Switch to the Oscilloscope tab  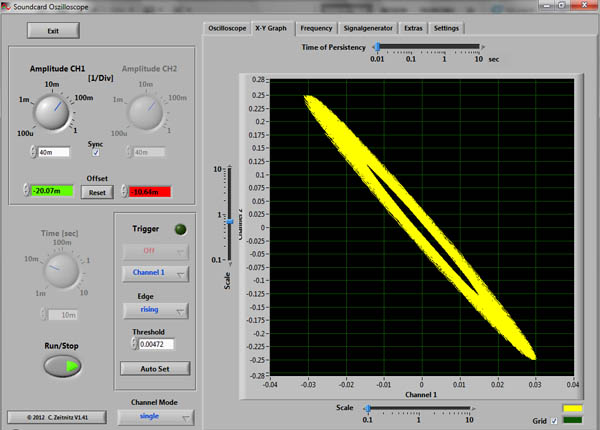click(226, 28)
